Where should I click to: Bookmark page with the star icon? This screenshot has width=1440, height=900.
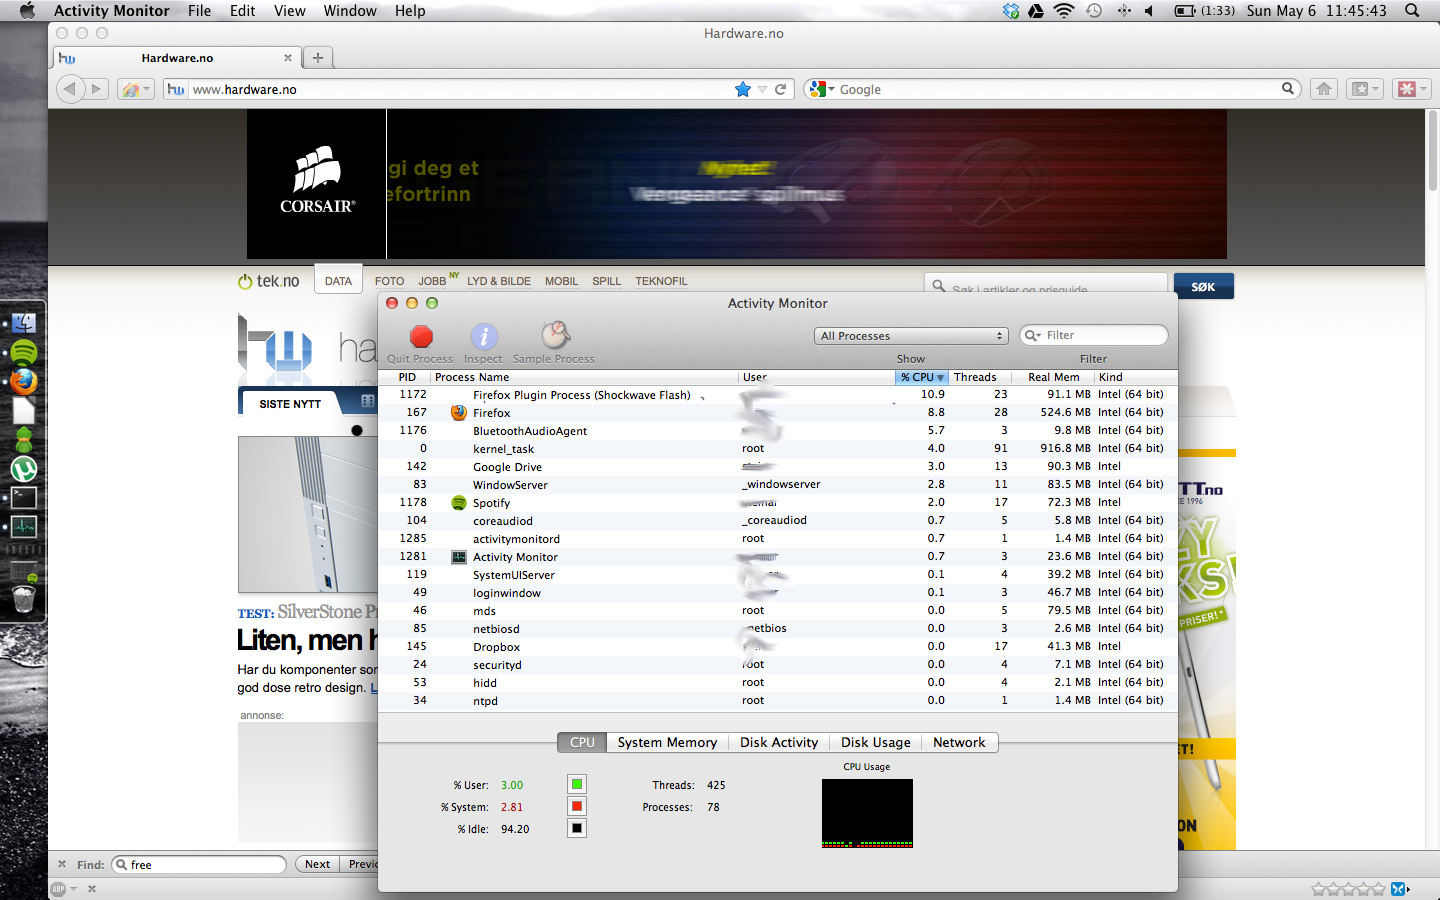743,89
